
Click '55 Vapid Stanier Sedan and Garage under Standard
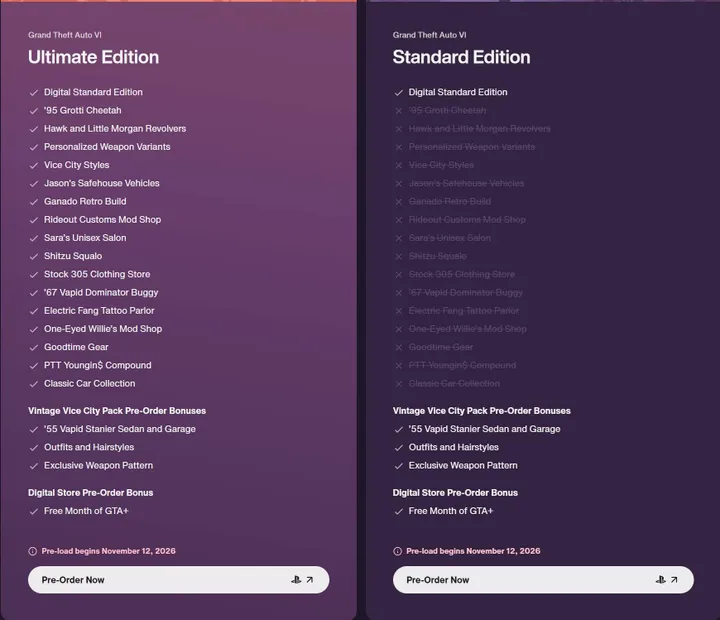click(x=484, y=429)
